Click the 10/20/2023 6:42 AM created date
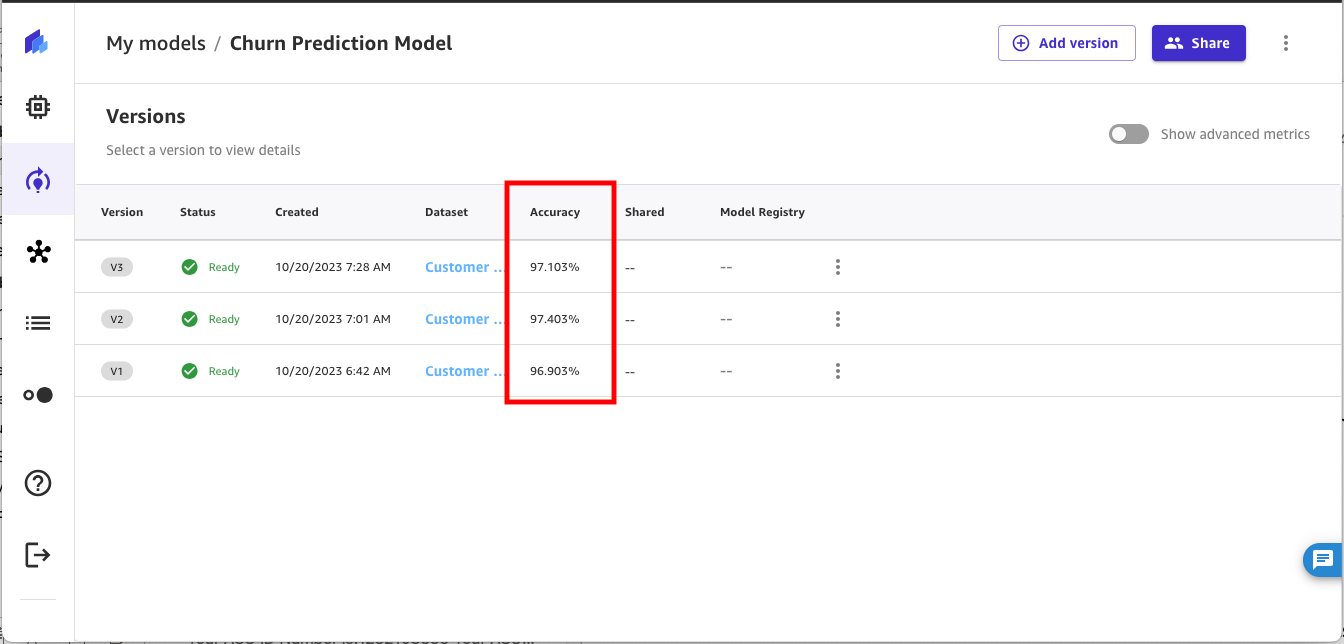 coord(333,371)
